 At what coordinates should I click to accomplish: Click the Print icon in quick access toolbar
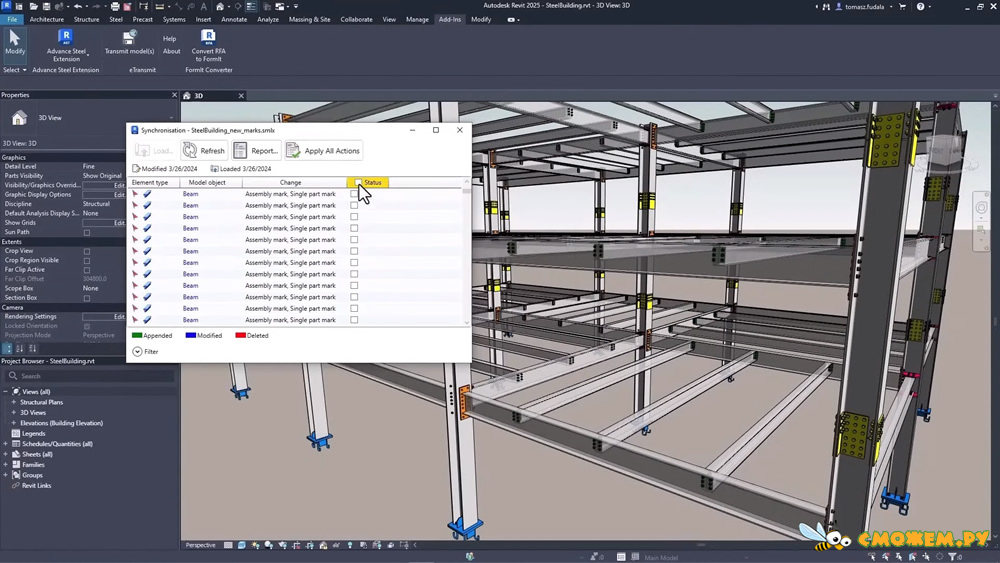pyautogui.click(x=115, y=6)
